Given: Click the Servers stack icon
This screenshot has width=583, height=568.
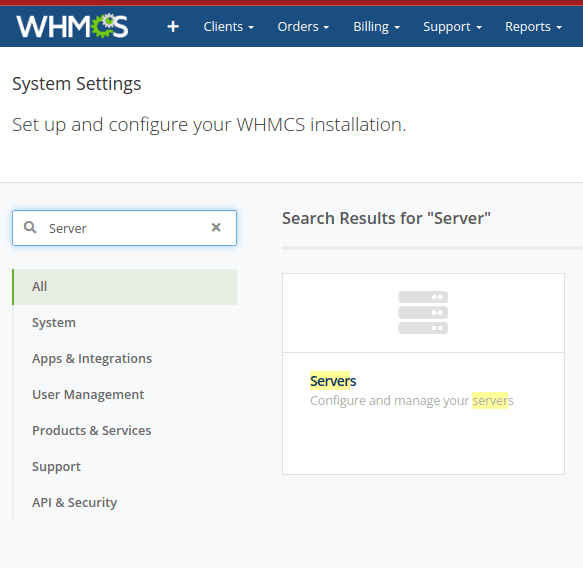Looking at the screenshot, I should click(x=423, y=312).
